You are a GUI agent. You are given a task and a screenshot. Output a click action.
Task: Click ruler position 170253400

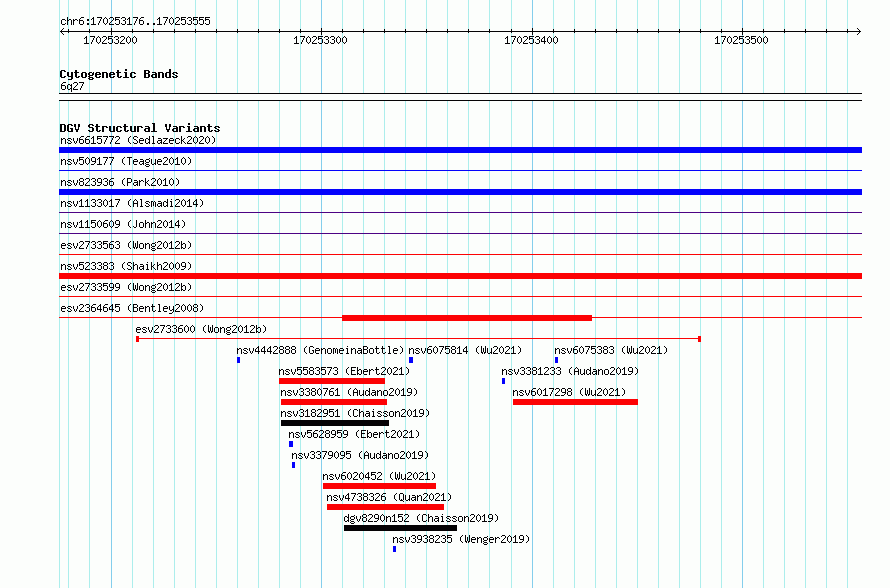point(531,40)
